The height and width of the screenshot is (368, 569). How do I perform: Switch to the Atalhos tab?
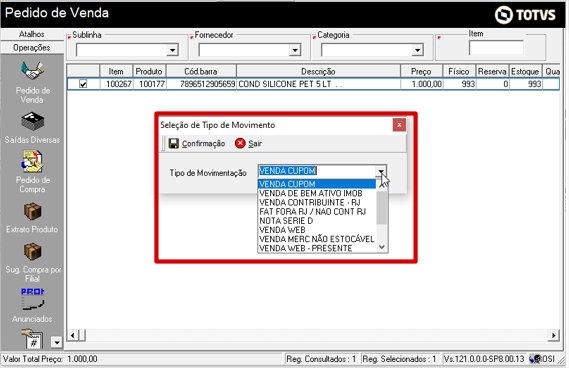click(x=32, y=34)
